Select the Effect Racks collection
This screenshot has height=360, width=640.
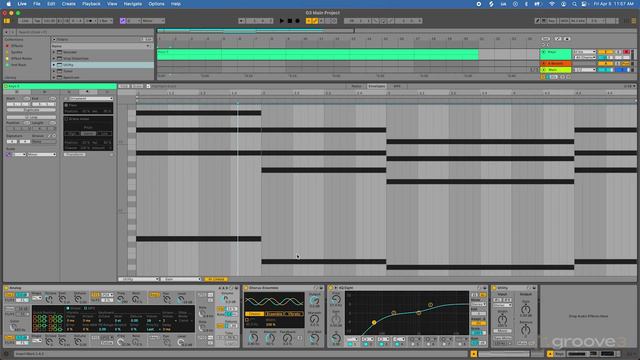click(20, 58)
